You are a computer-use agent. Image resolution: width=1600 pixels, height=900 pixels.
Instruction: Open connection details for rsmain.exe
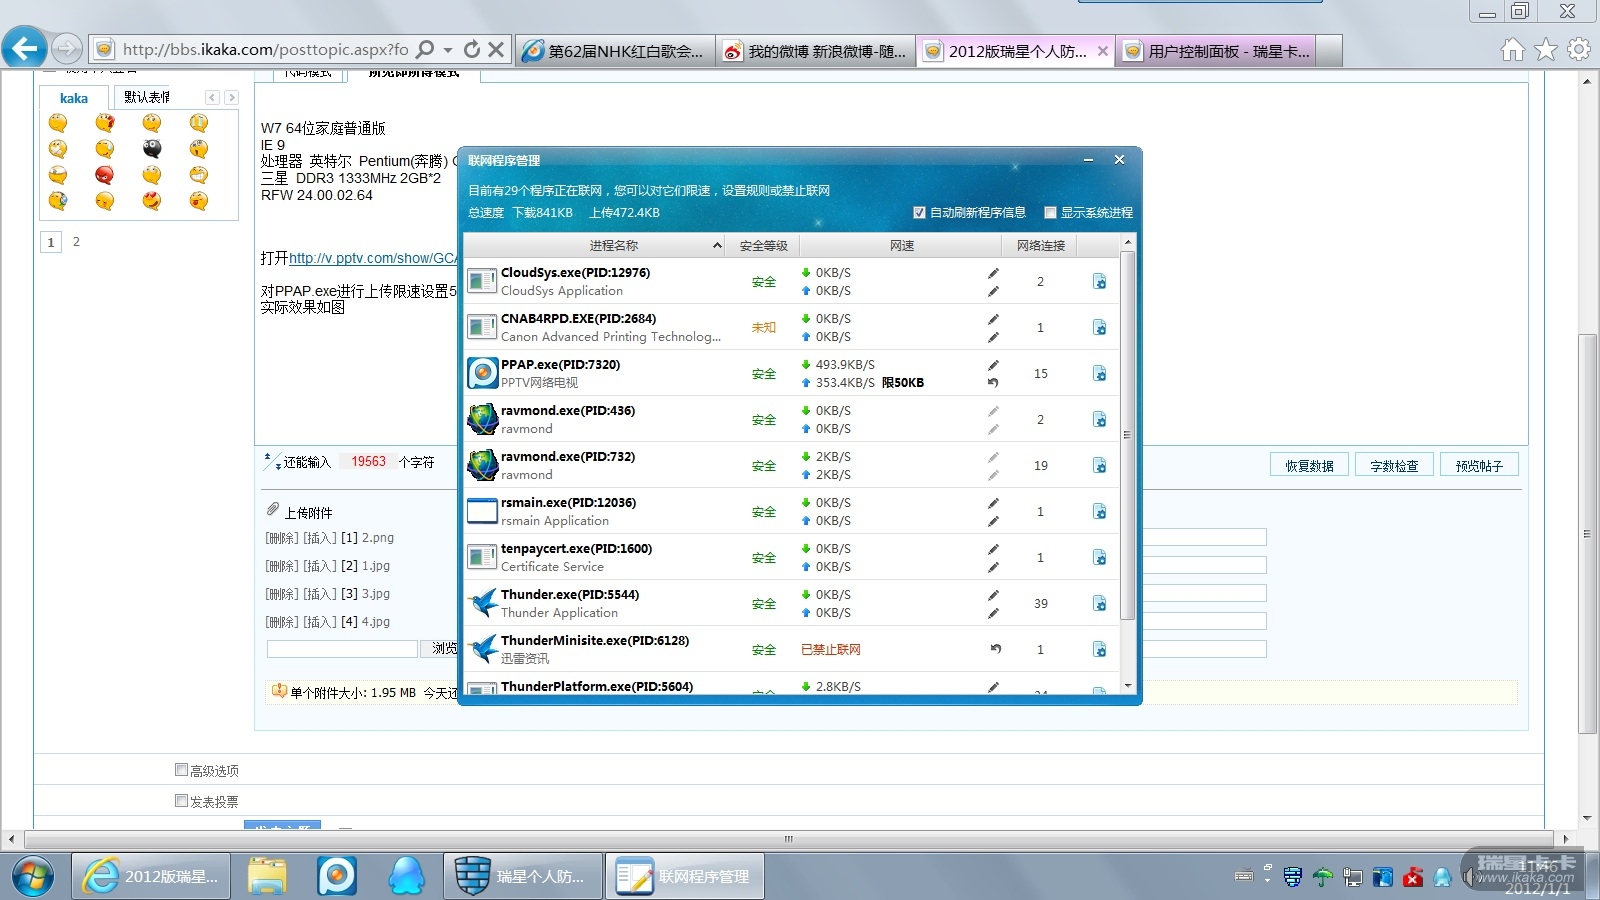point(1099,512)
